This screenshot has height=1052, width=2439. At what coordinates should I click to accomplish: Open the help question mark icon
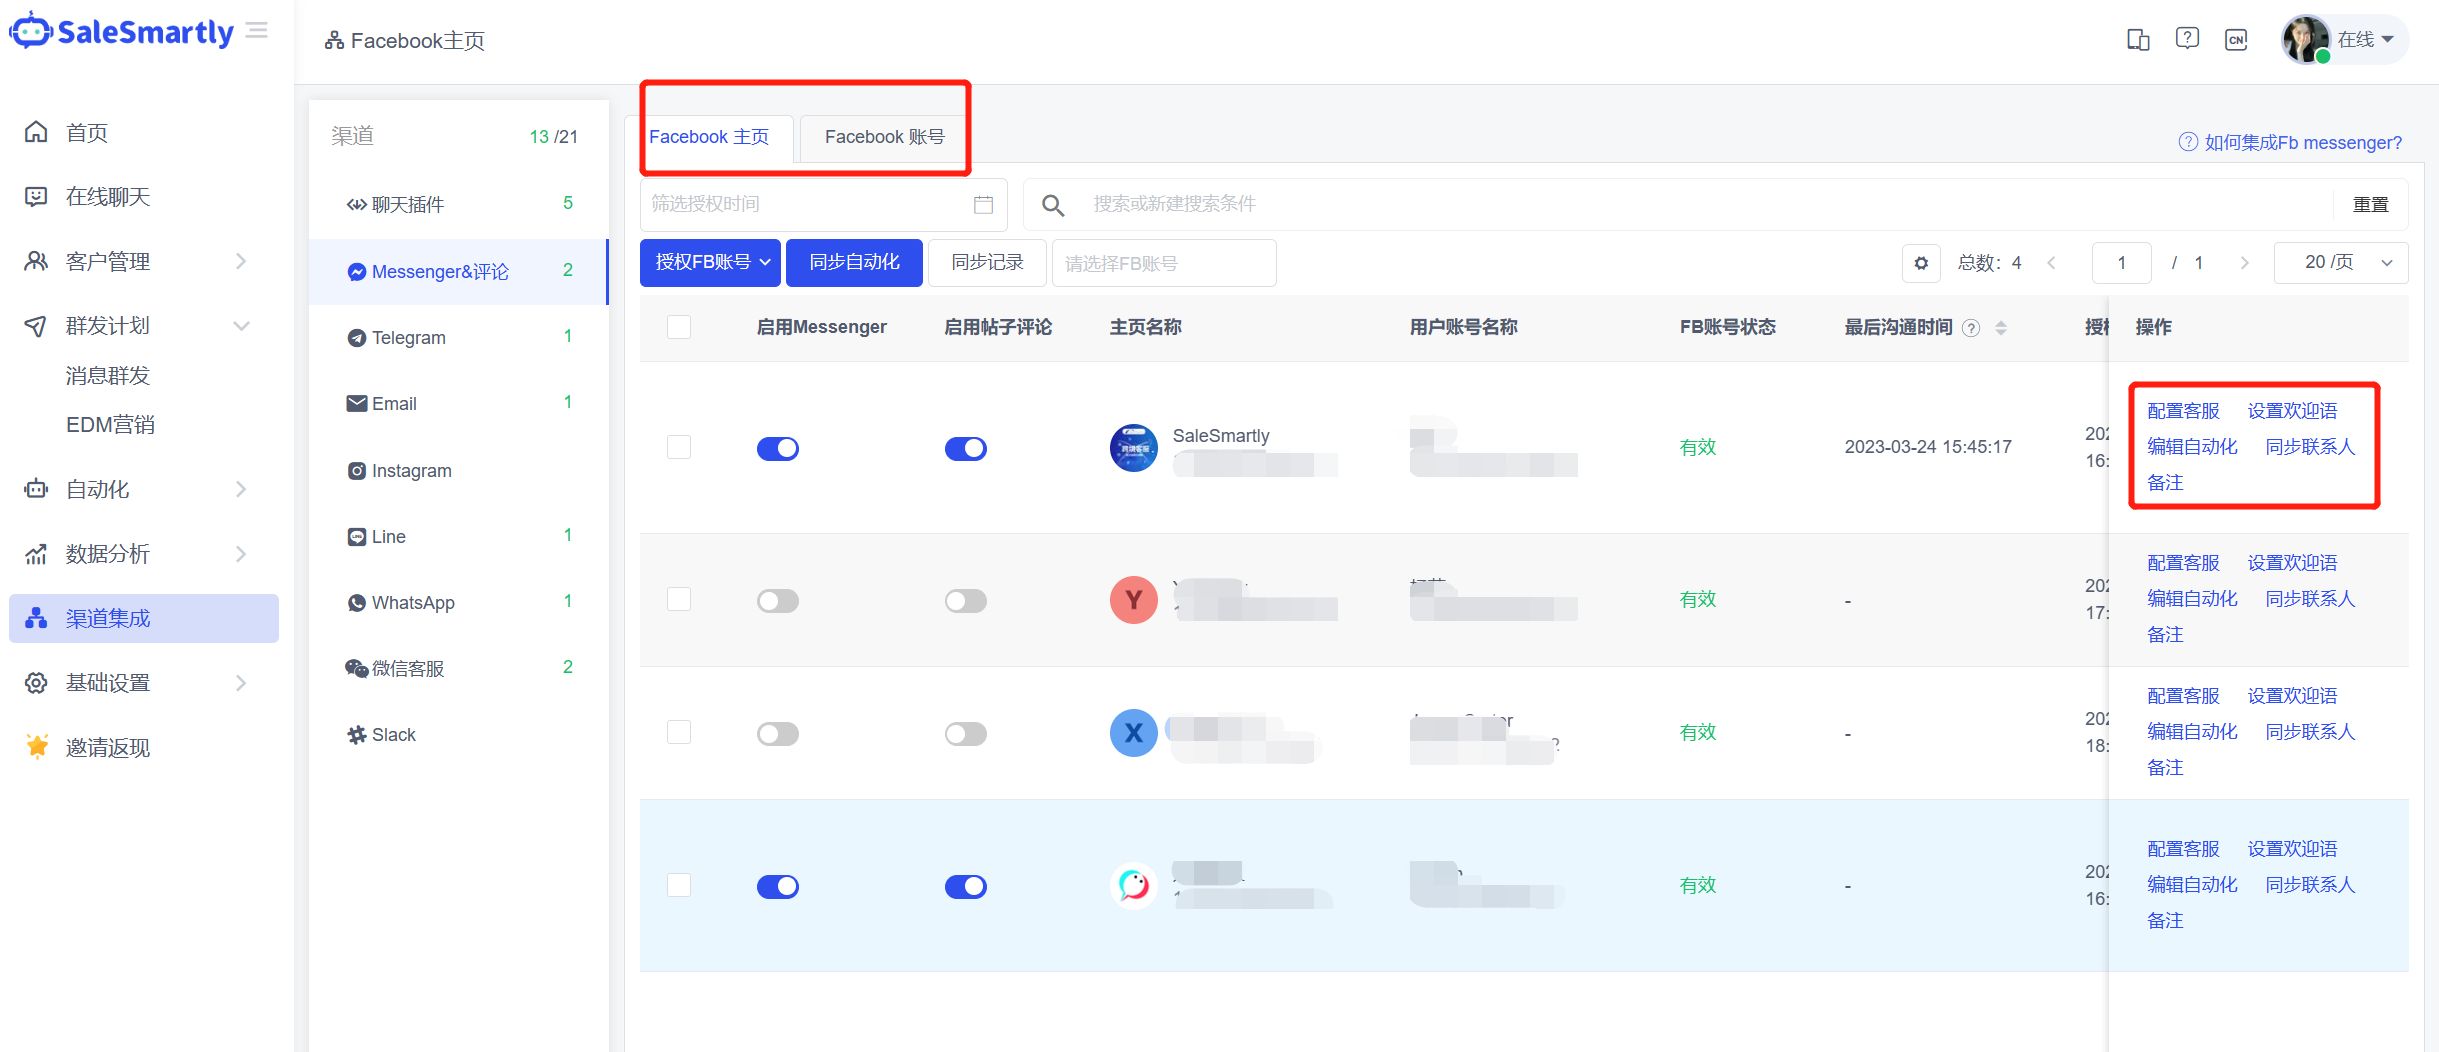2187,39
